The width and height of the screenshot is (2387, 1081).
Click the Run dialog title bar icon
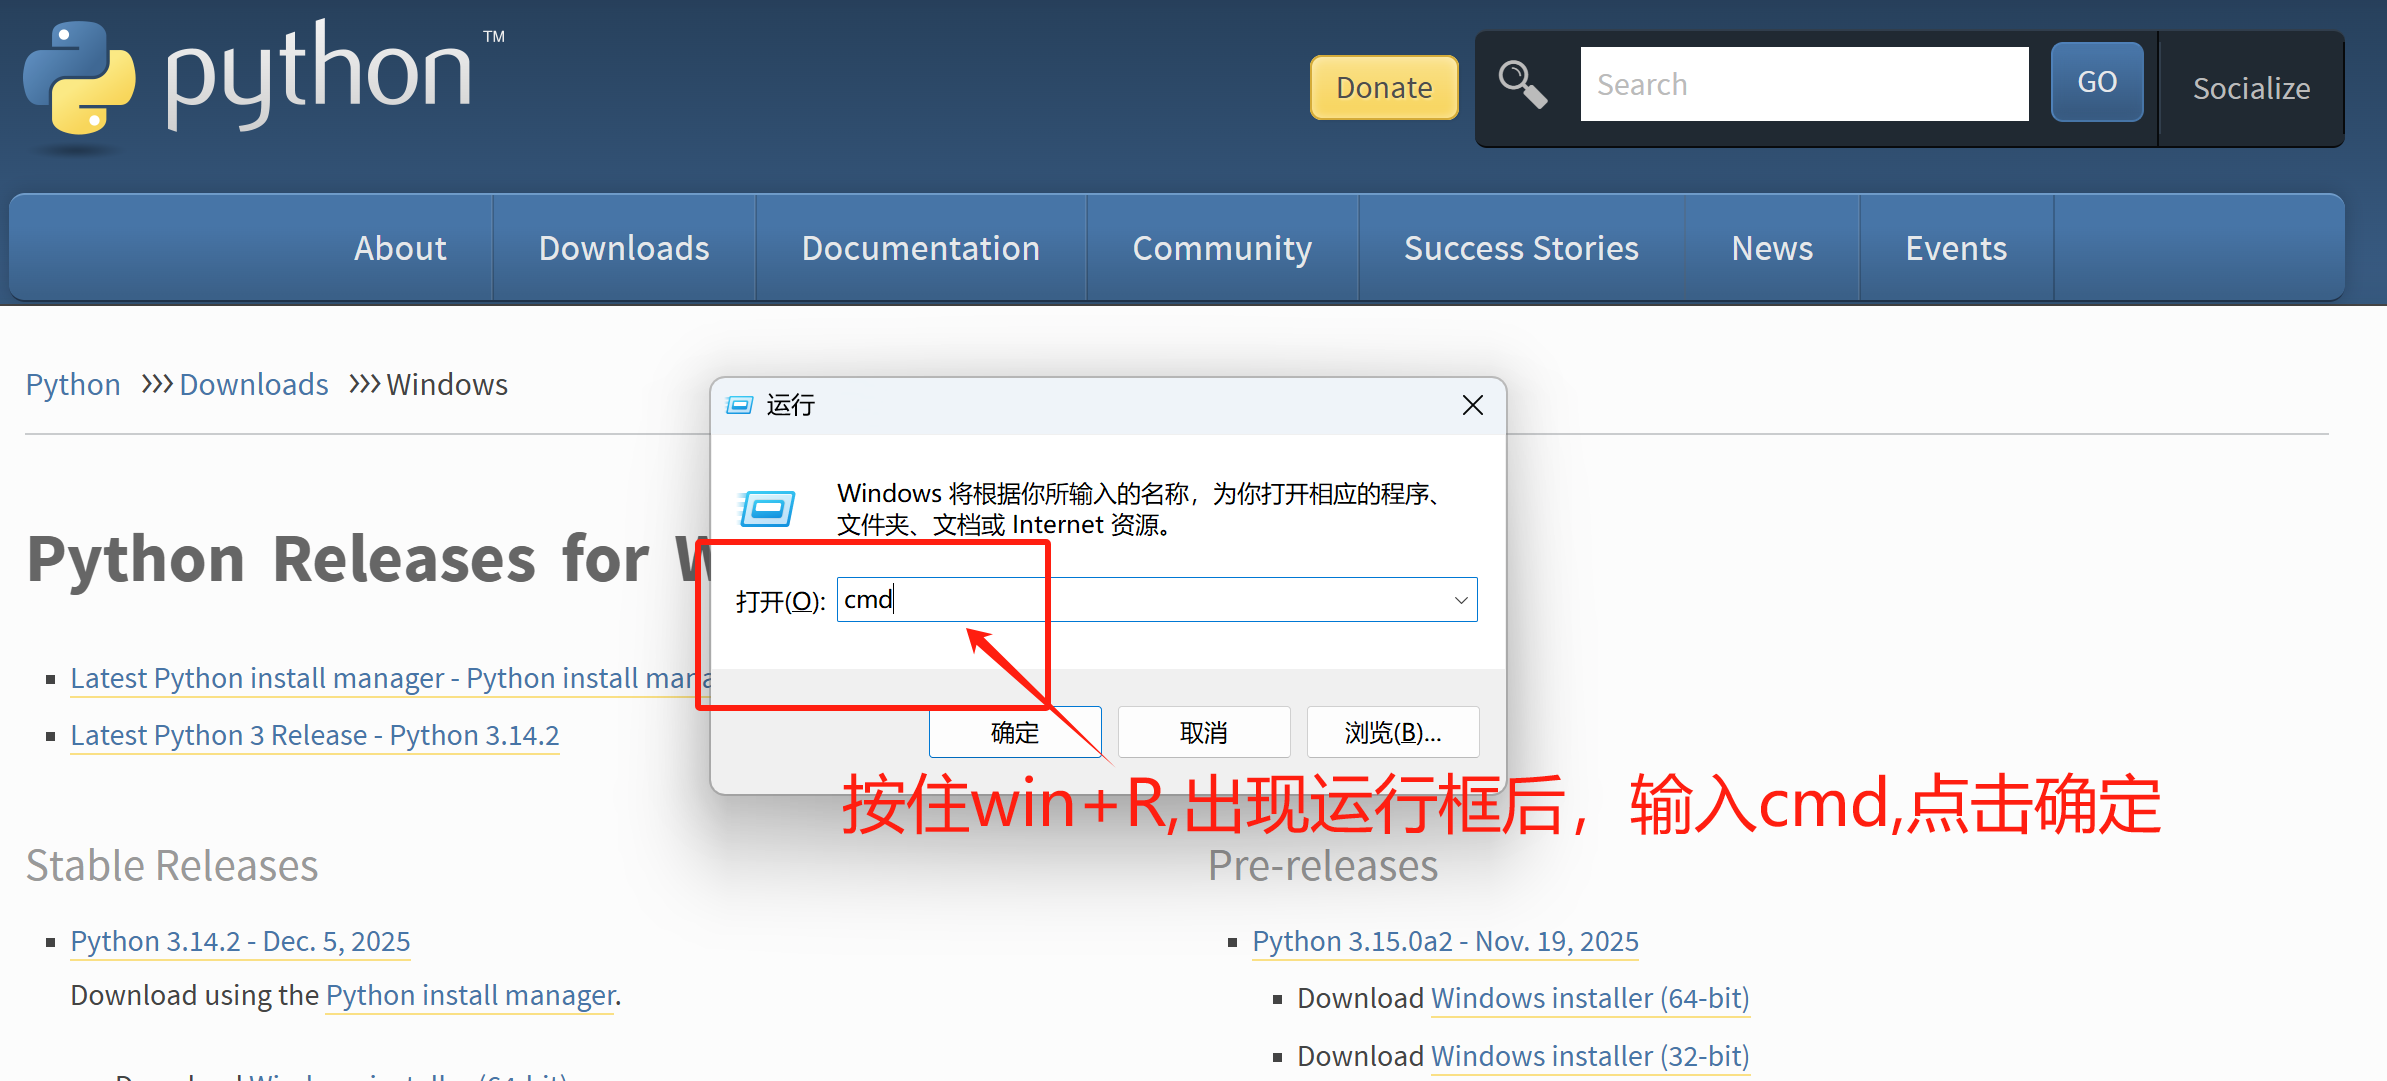coord(739,405)
